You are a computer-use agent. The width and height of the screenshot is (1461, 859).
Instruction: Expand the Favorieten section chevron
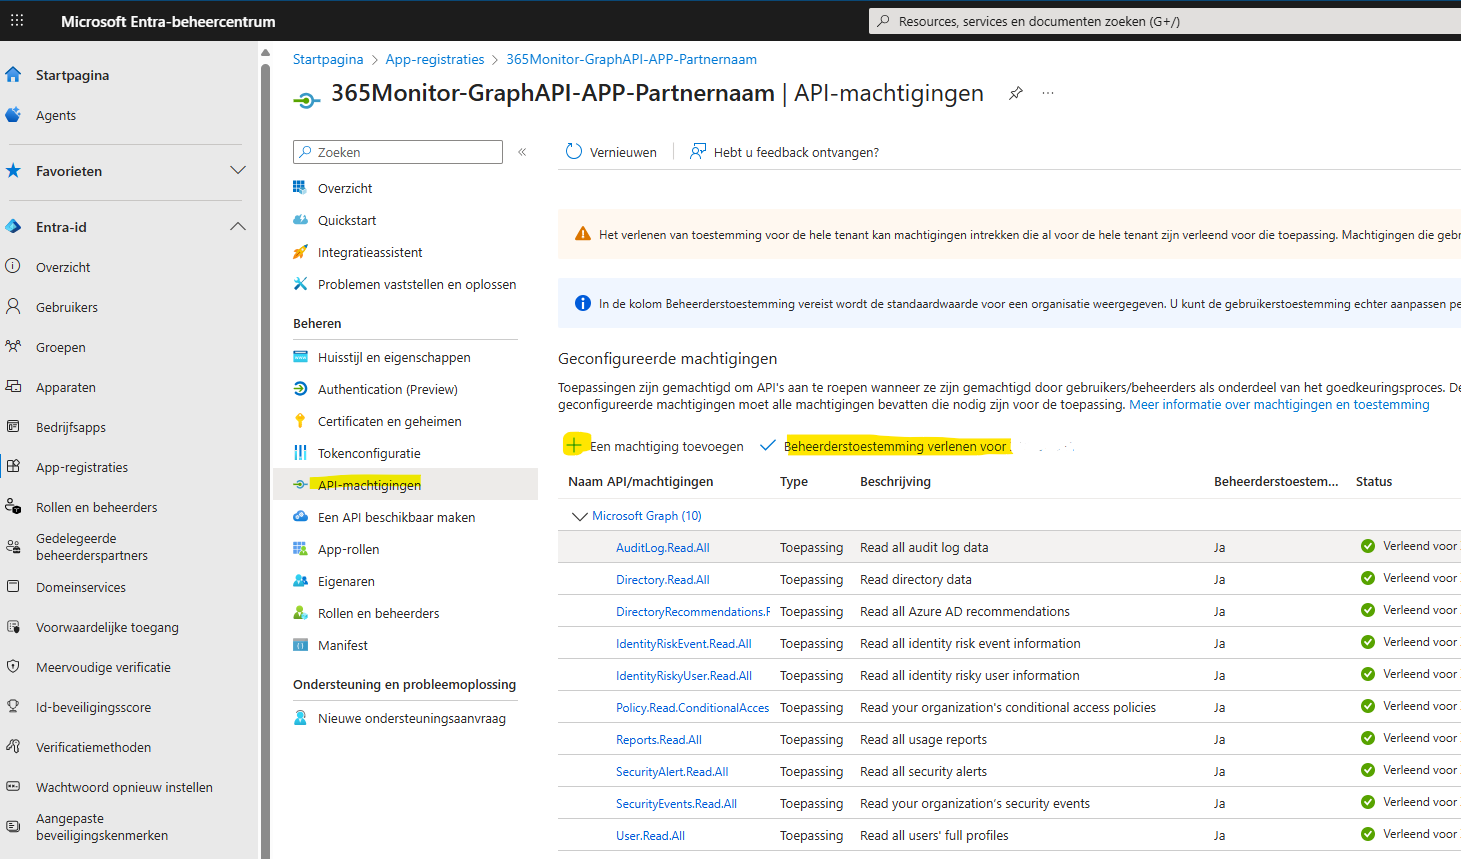coord(238,171)
